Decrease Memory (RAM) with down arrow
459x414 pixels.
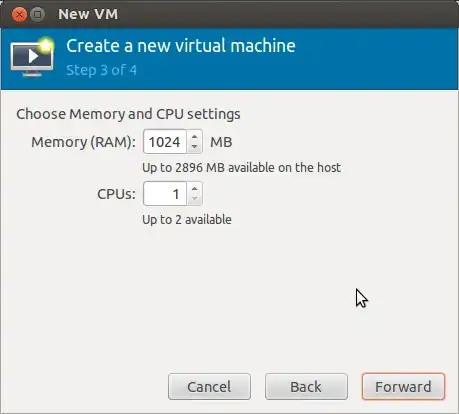[195, 147]
